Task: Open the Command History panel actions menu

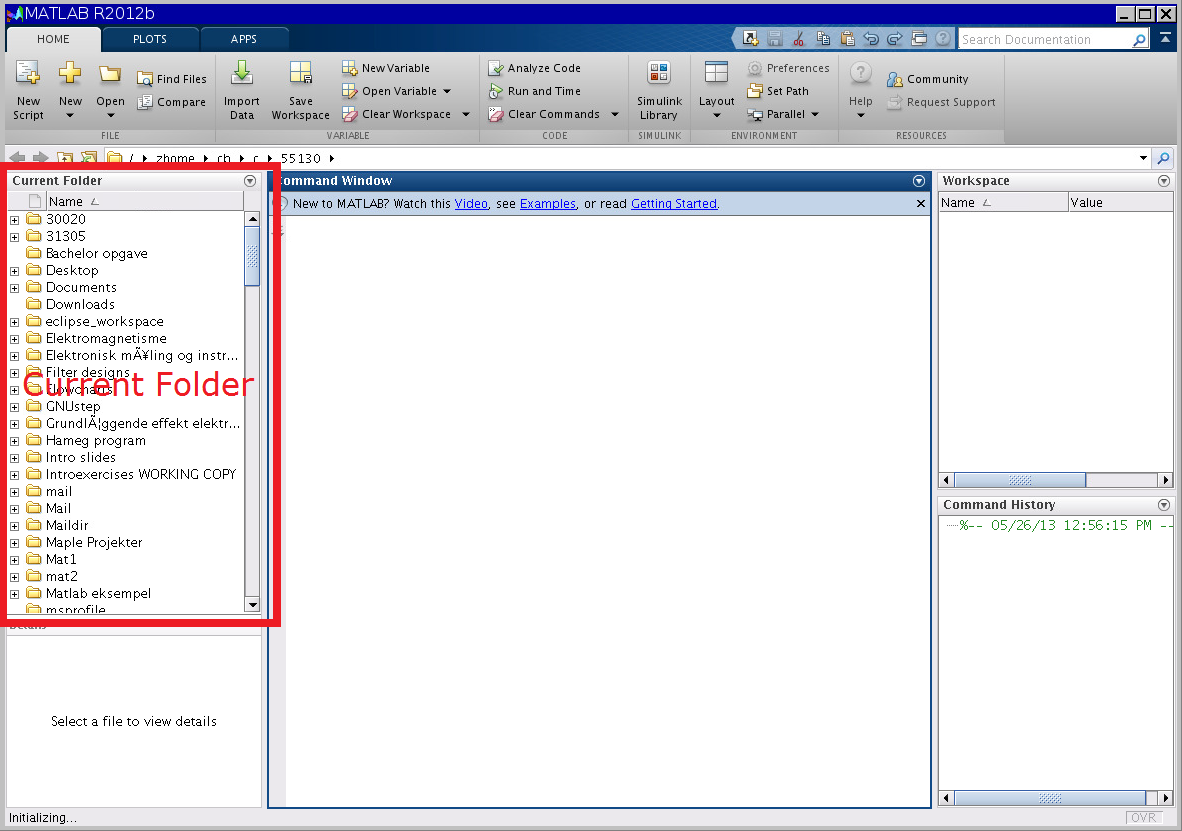Action: click(x=1164, y=505)
